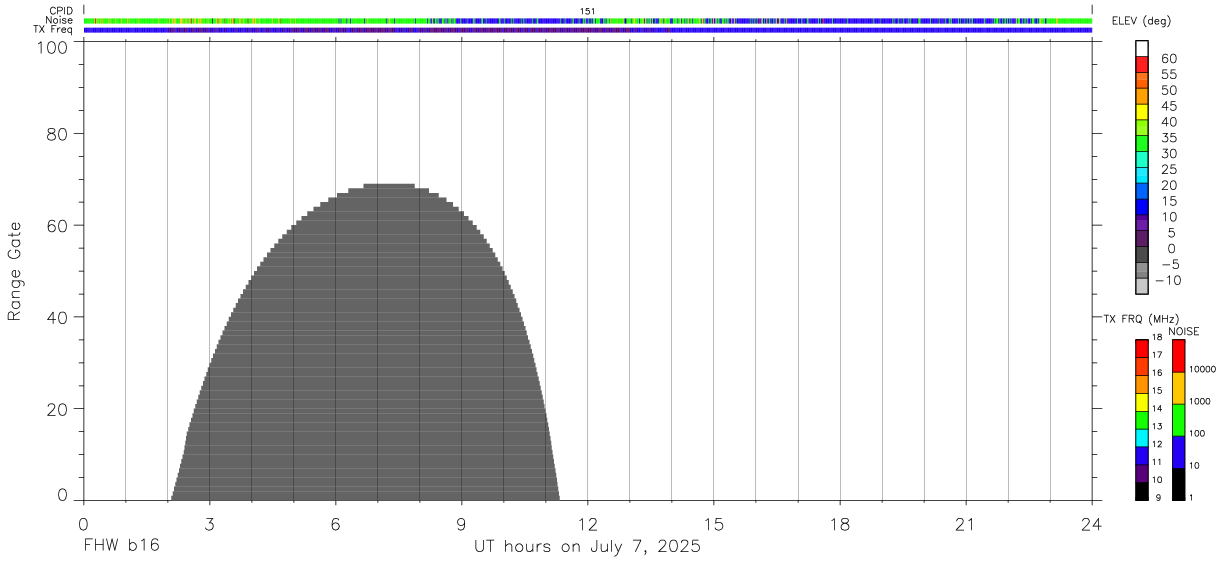The image size is (1228, 567).
Task: Click the '24' UT hour tick label
Action: [x=1092, y=524]
